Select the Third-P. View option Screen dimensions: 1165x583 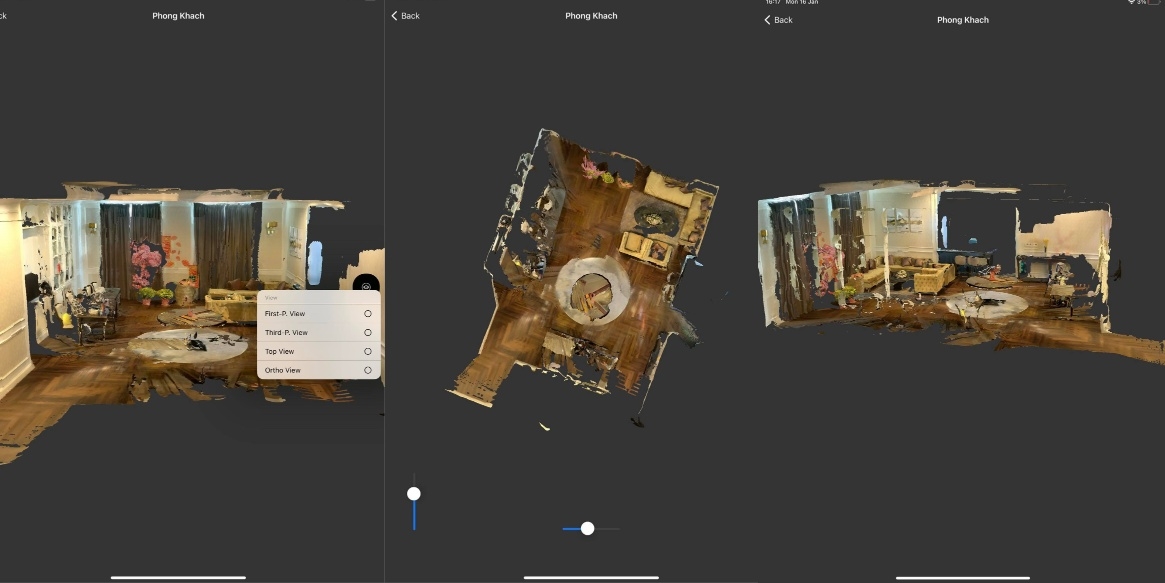point(318,333)
